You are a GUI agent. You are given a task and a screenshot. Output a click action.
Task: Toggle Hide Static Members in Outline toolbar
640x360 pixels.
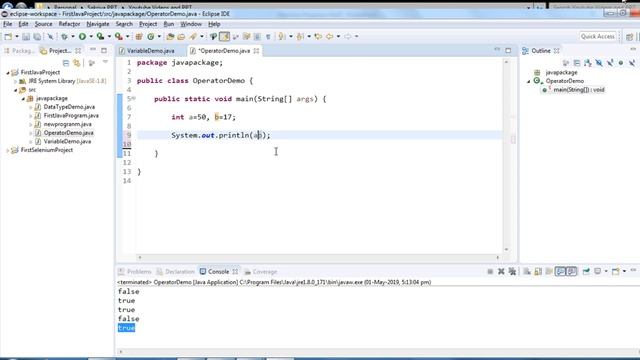point(610,63)
